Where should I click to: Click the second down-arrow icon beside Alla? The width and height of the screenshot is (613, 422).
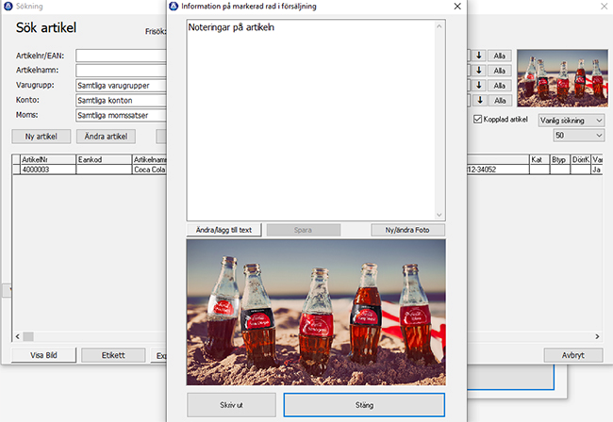pos(479,70)
